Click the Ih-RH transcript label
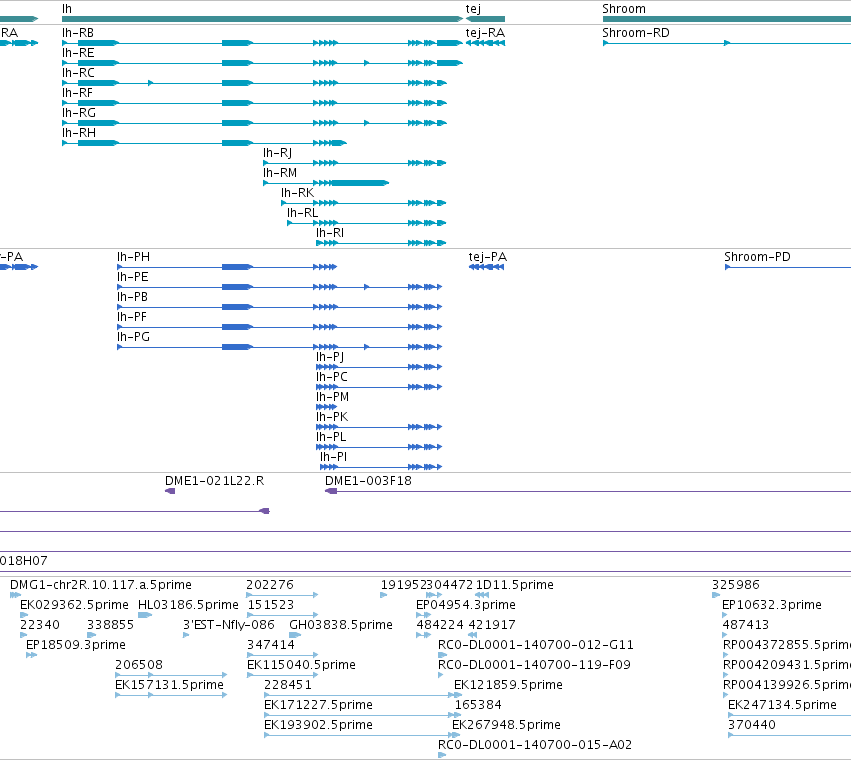 tap(79, 133)
